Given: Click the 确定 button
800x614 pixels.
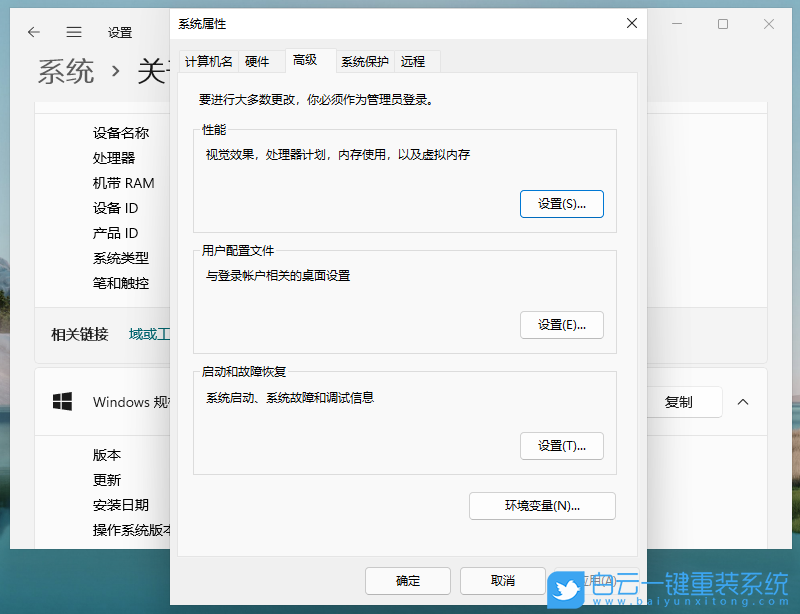Looking at the screenshot, I should coord(407,580).
